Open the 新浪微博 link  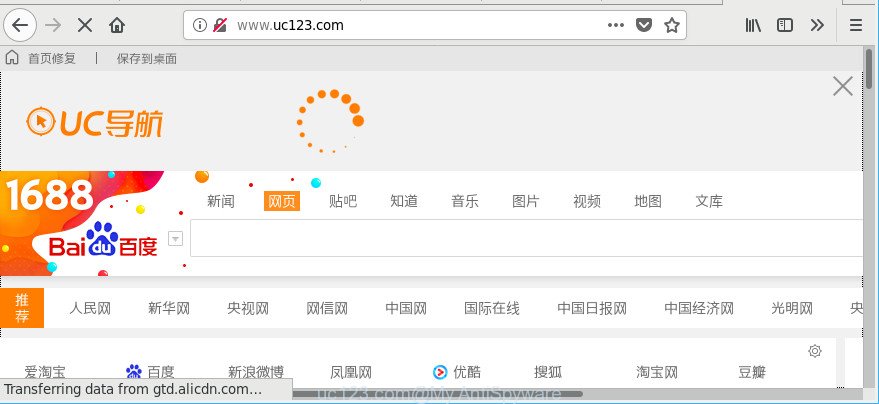point(256,372)
